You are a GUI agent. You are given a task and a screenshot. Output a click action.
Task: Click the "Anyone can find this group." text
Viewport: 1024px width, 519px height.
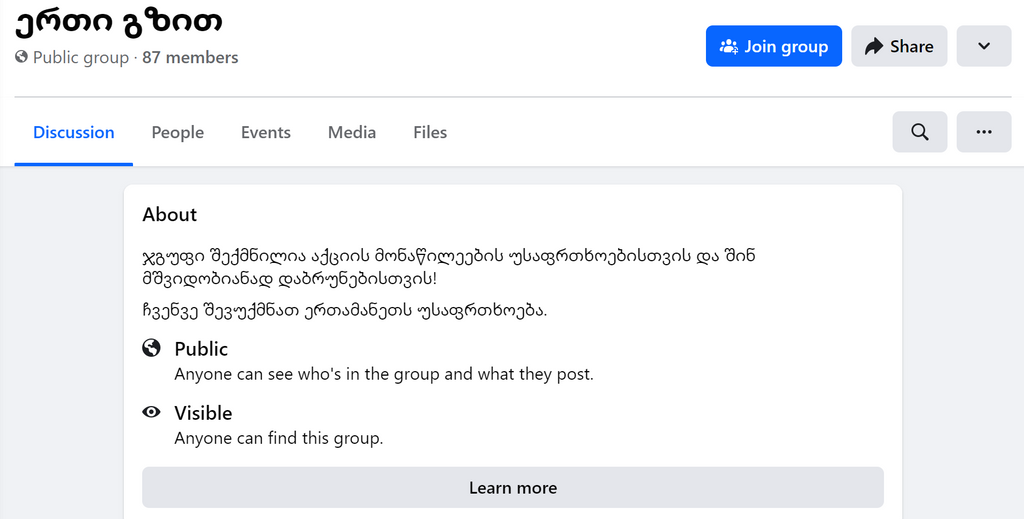[279, 438]
